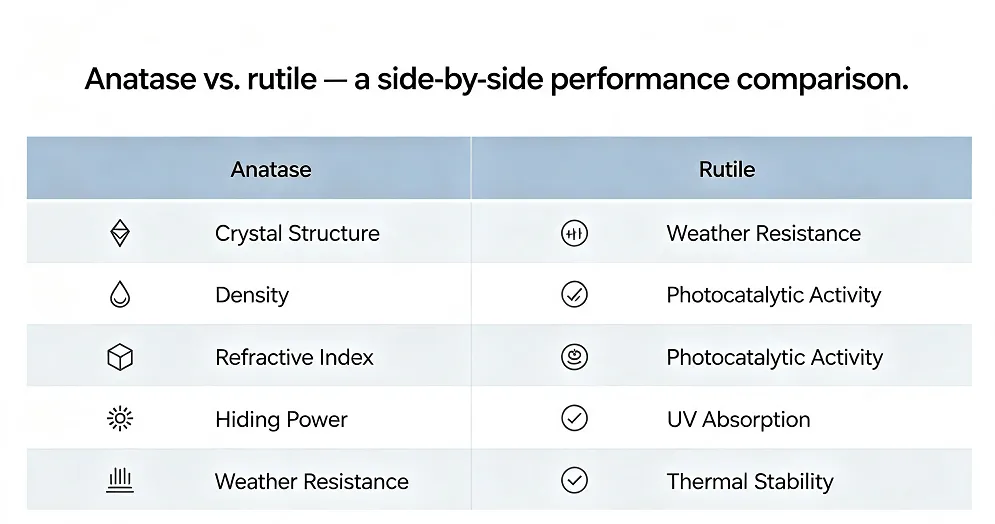Click the droplet icon beside Density
The width and height of the screenshot is (995, 524).
tap(120, 294)
